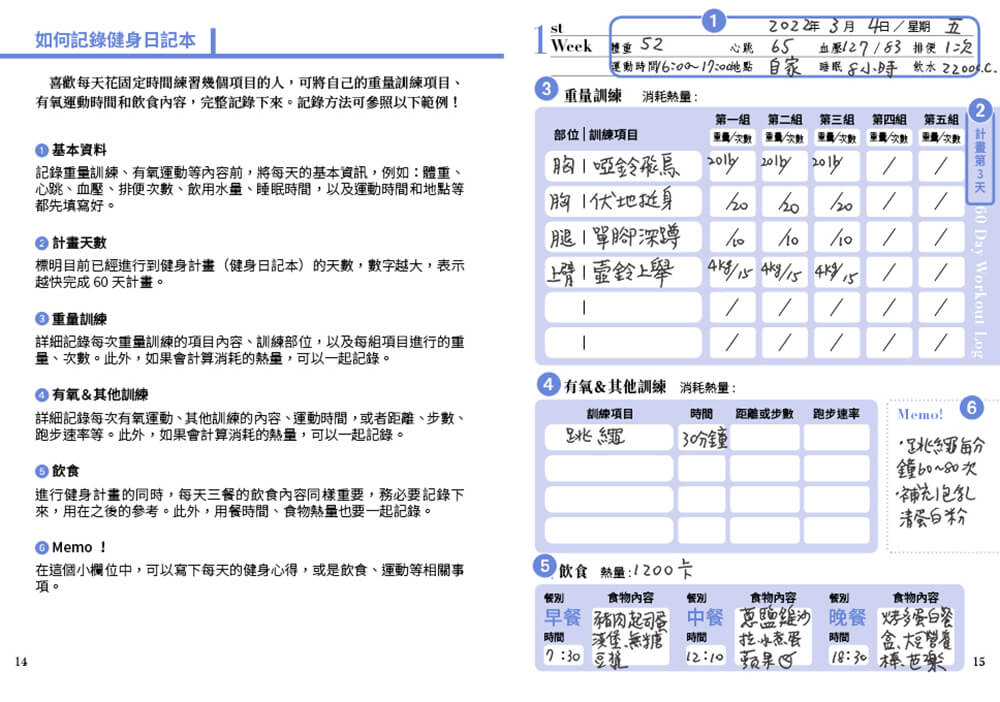Viewport: 1000px width, 702px height.
Task: Click the dinner time 18:30
Action: click(848, 655)
